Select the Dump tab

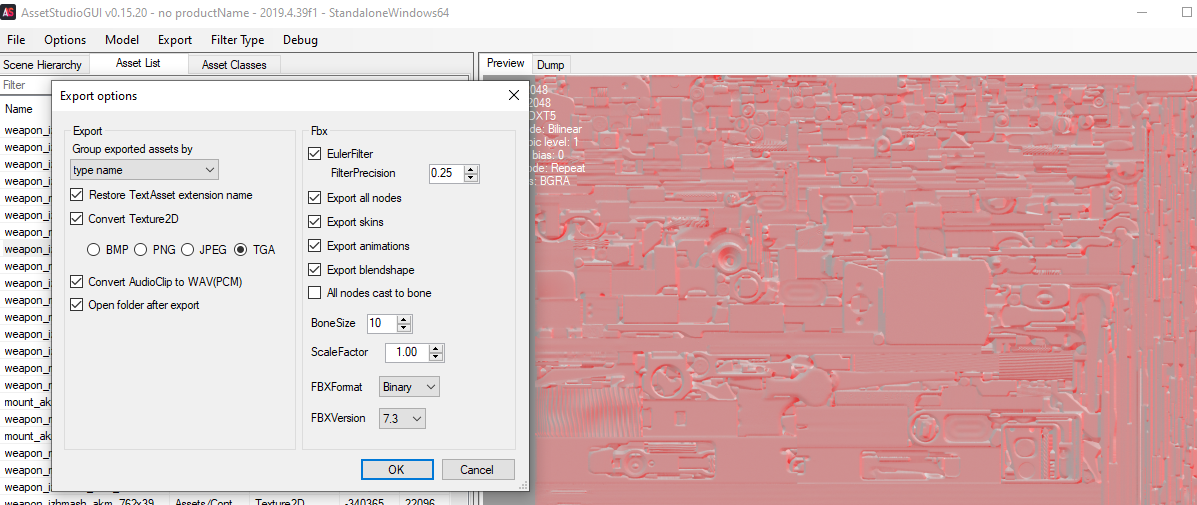(x=550, y=65)
